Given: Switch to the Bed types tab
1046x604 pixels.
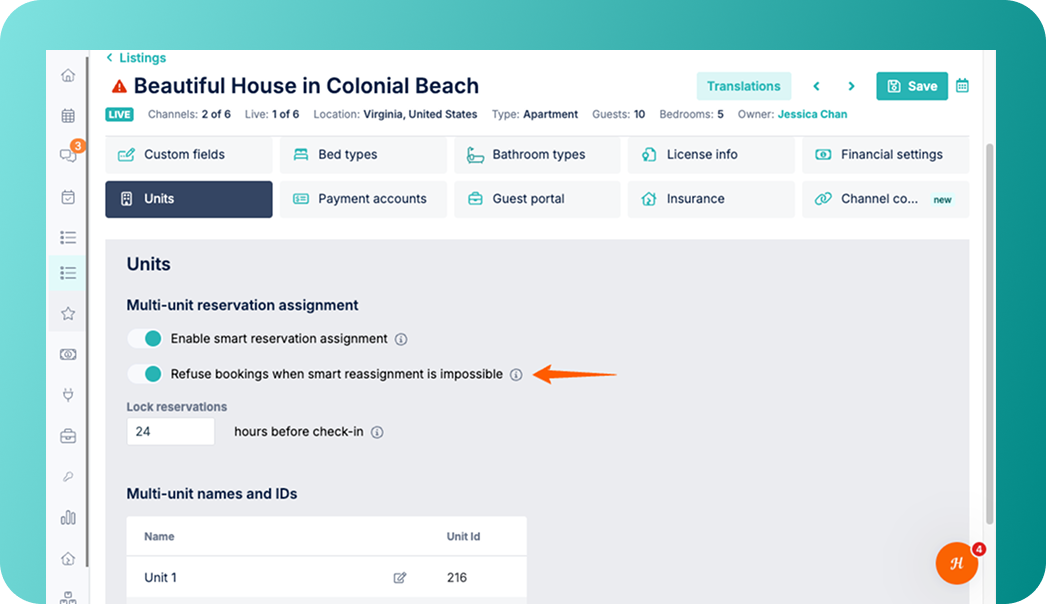Looking at the screenshot, I should point(363,155).
